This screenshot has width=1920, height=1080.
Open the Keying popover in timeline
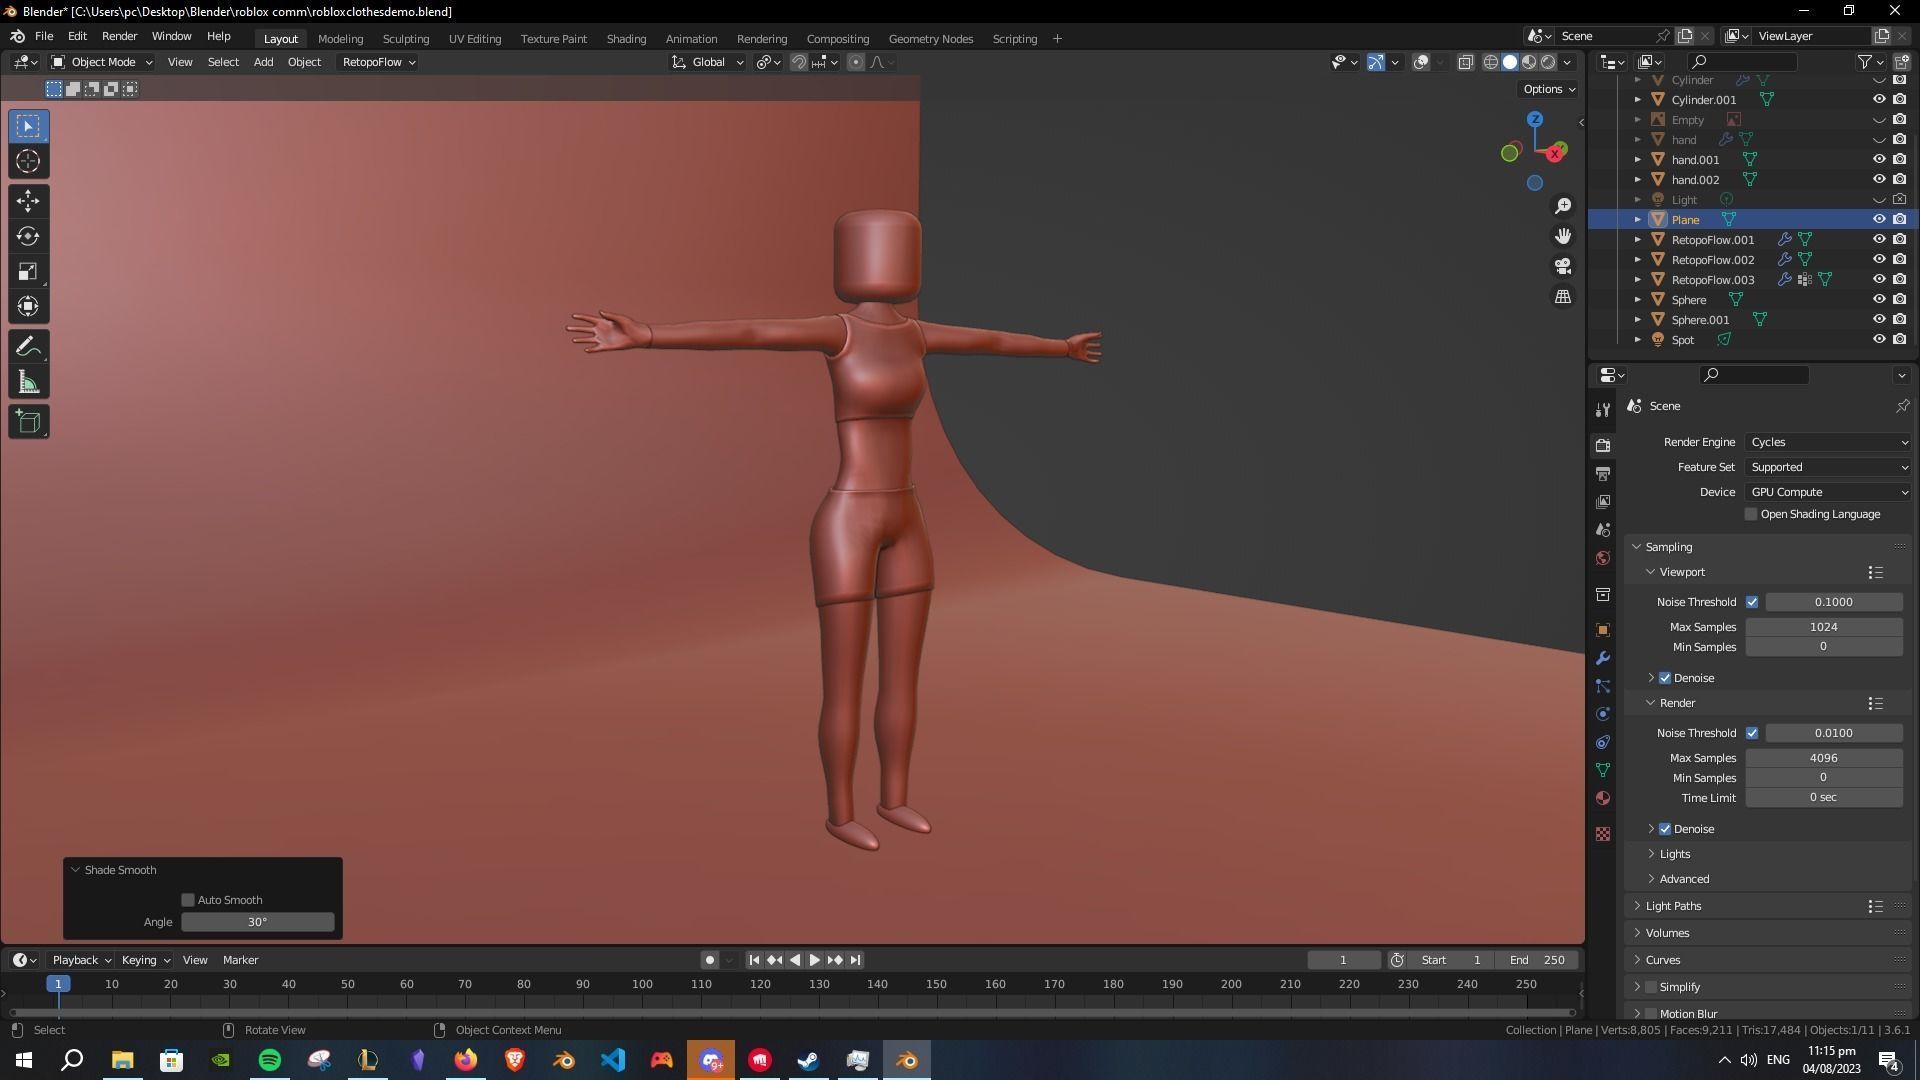[x=145, y=960]
